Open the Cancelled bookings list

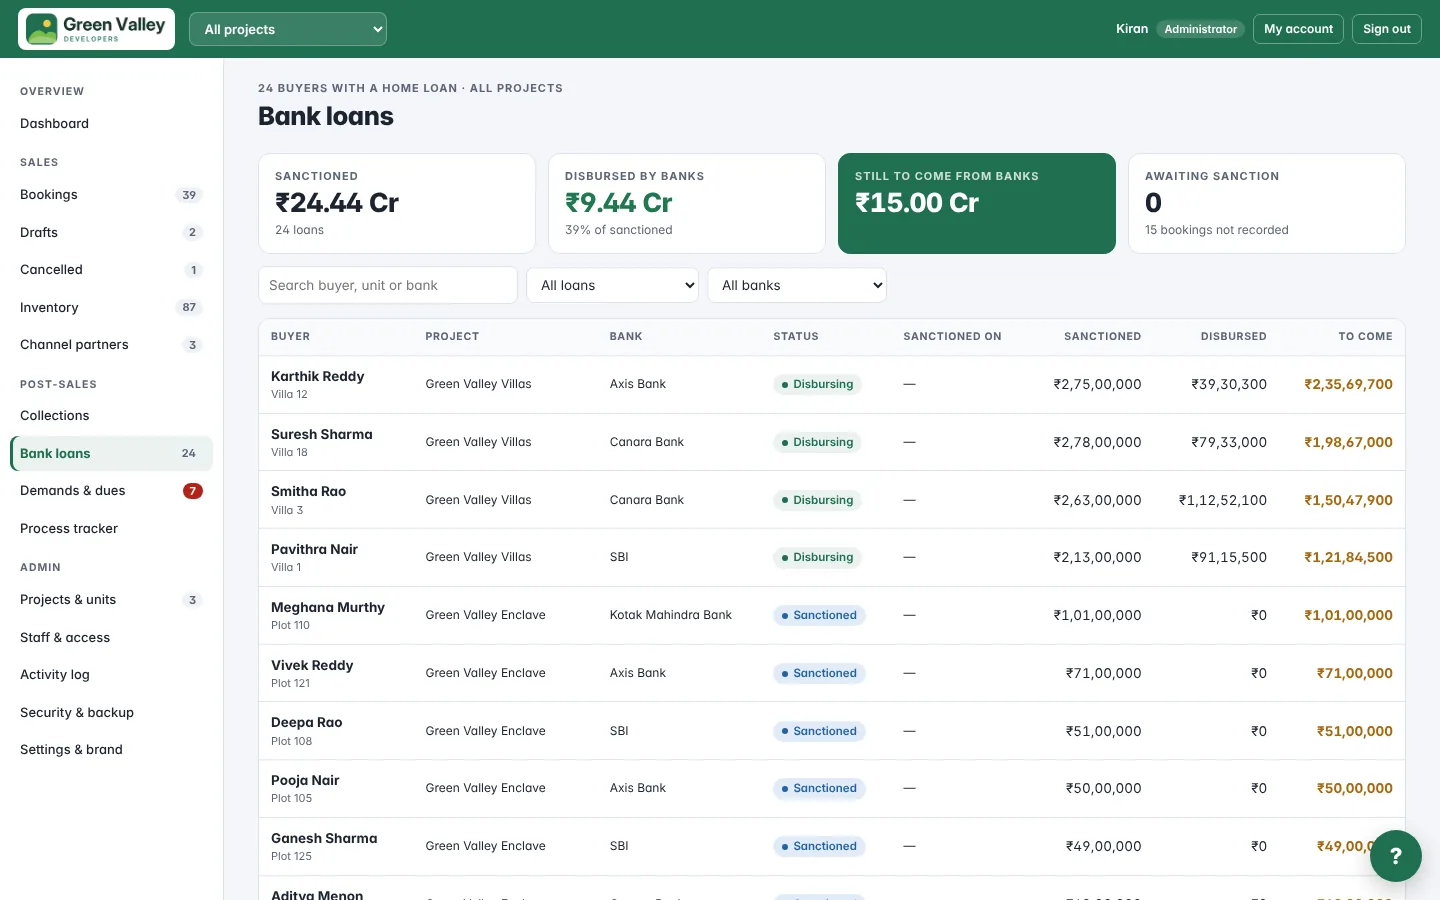pyautogui.click(x=111, y=270)
